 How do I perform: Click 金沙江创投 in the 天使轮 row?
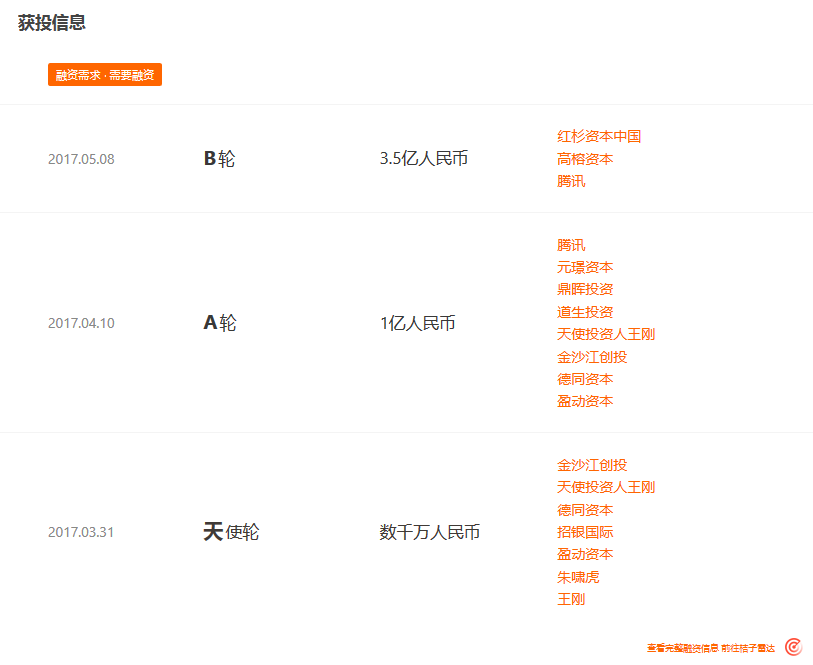[x=592, y=465]
